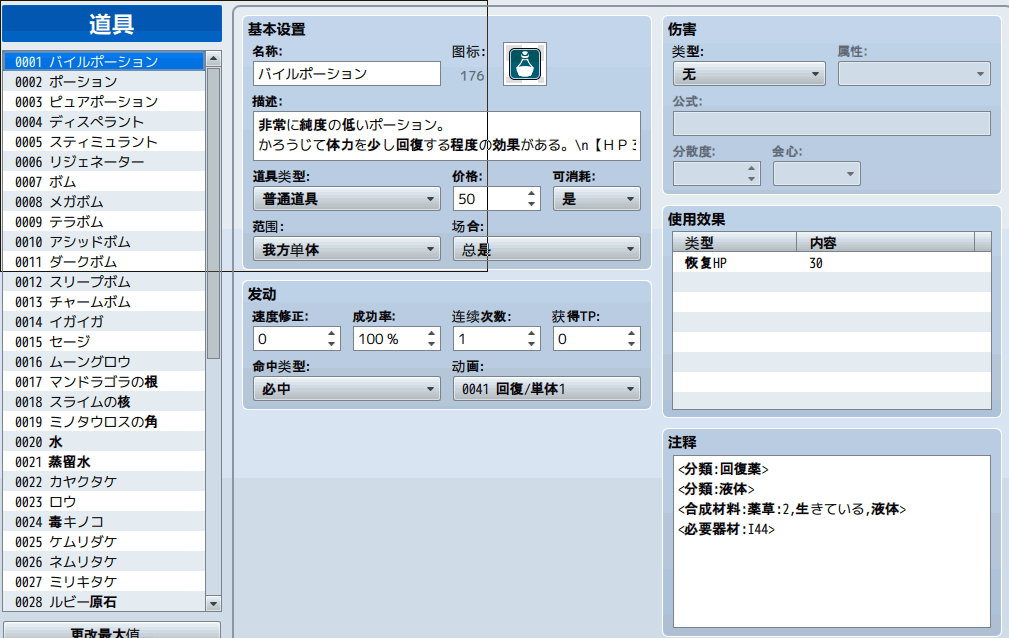The width and height of the screenshot is (1009, 638).
Task: Select item 0024 毒キノコ
Action: 104,521
